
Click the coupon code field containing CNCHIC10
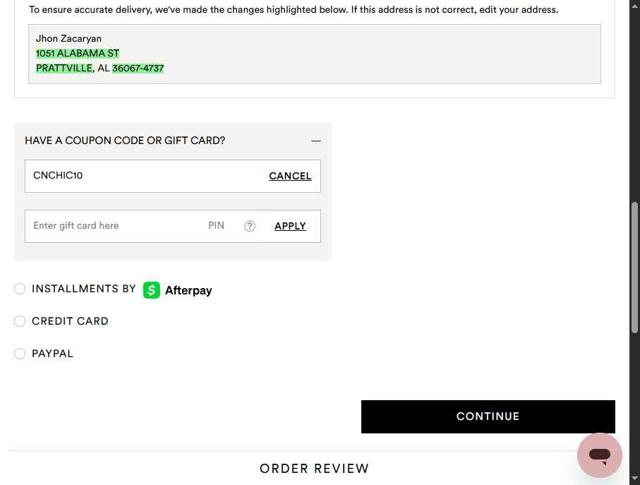(140, 176)
